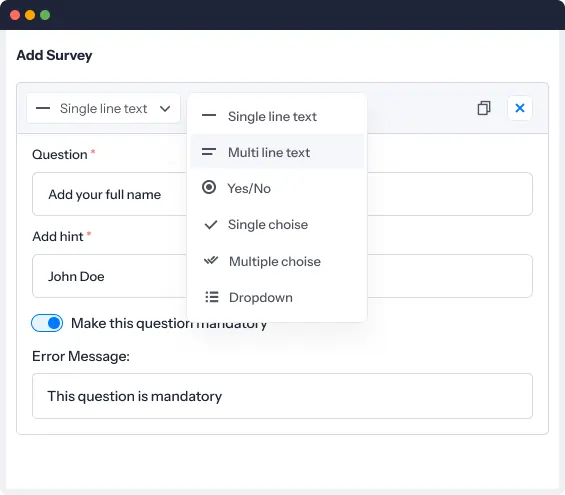Click the red close window dot
This screenshot has height=495, width=565.
click(15, 15)
